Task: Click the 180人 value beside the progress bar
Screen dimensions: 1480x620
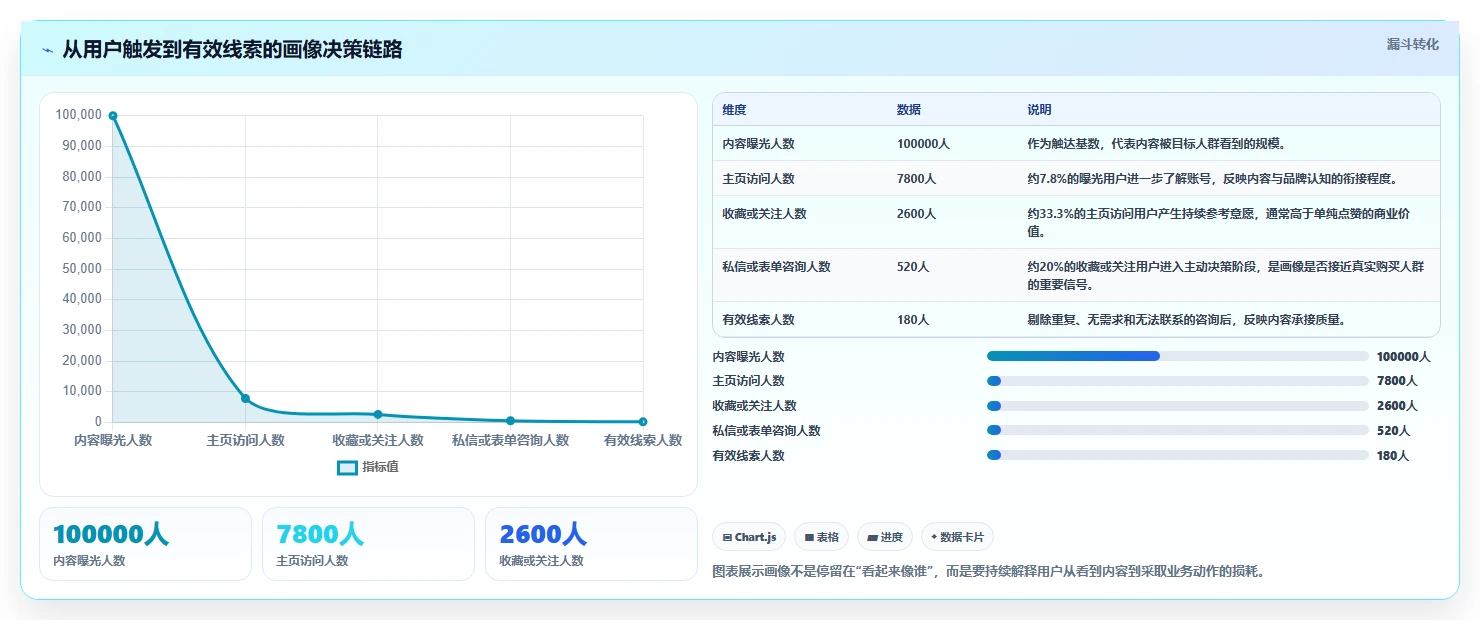Action: click(x=1393, y=455)
